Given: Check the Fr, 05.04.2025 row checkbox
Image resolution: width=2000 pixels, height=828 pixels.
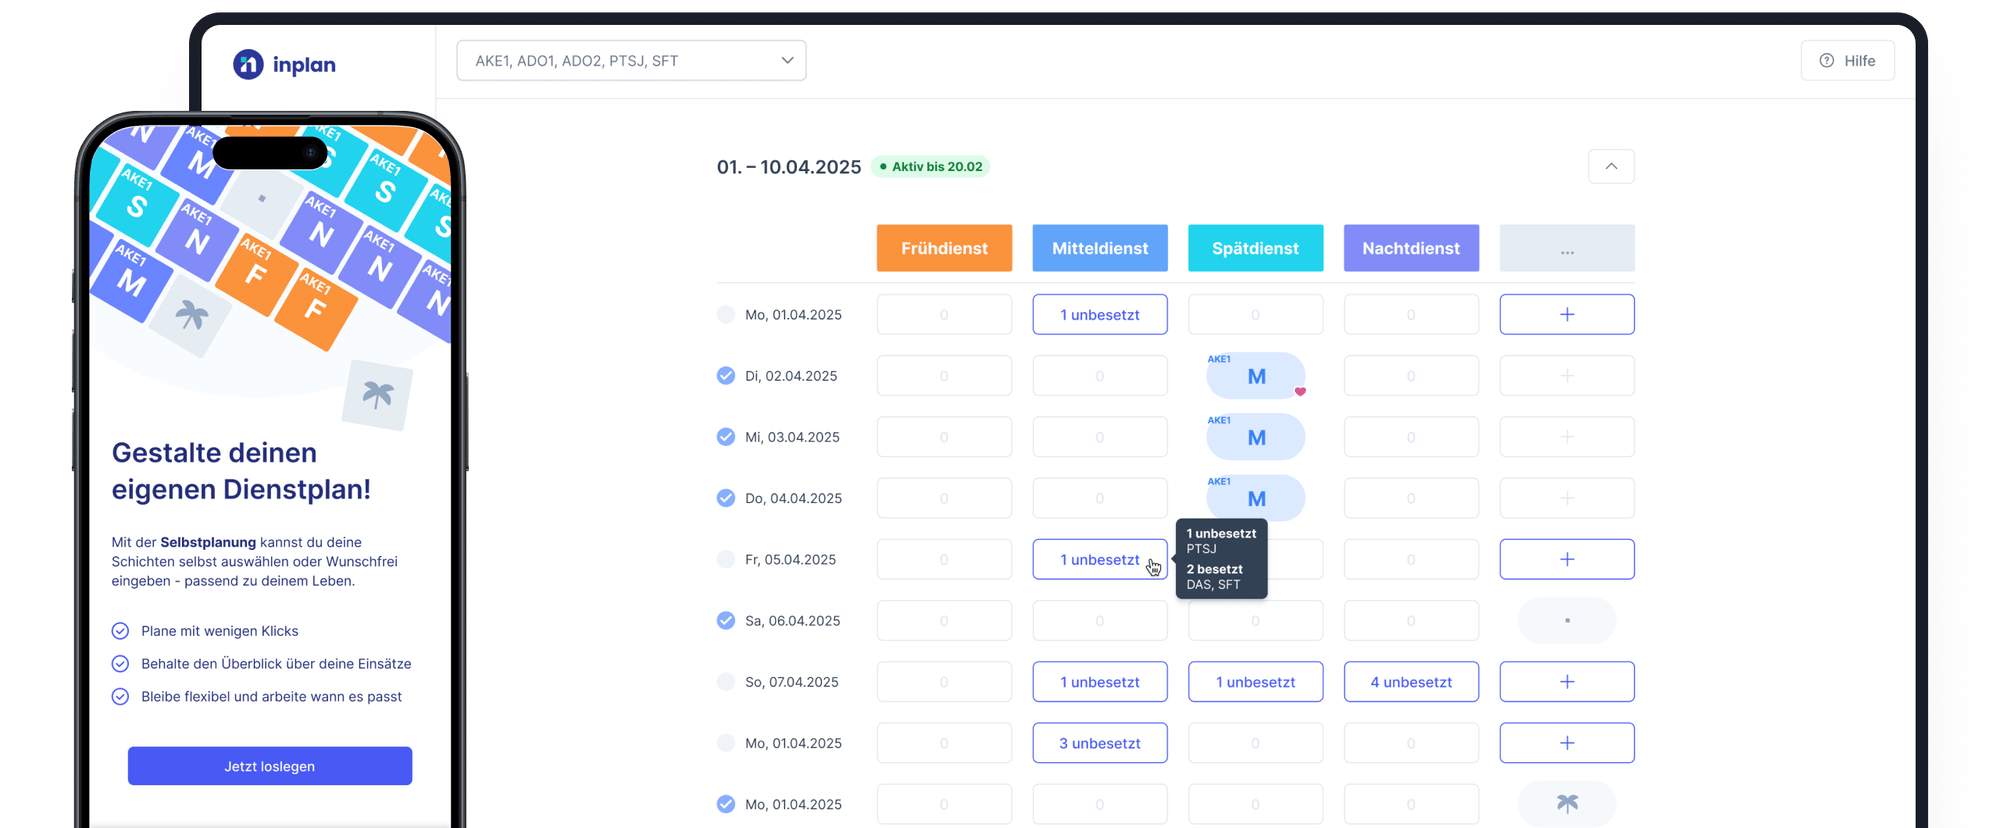Looking at the screenshot, I should pyautogui.click(x=726, y=559).
